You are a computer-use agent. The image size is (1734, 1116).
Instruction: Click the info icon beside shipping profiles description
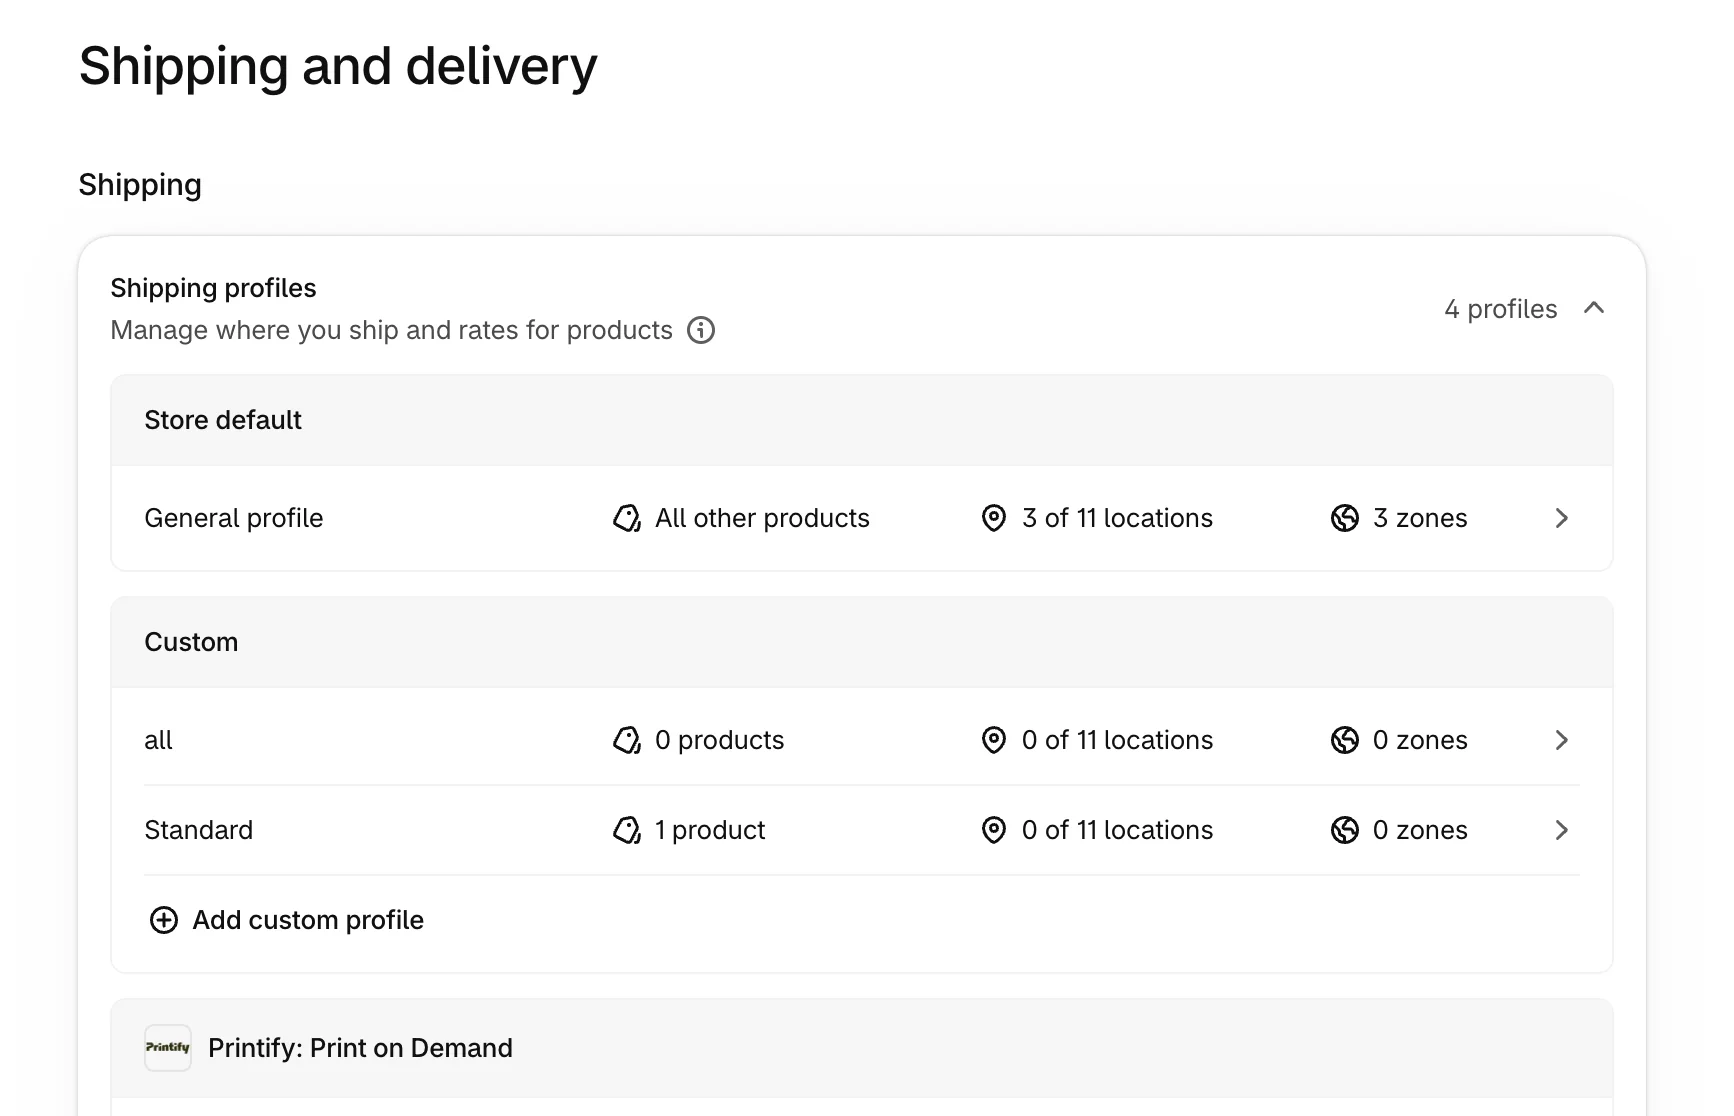(x=701, y=330)
